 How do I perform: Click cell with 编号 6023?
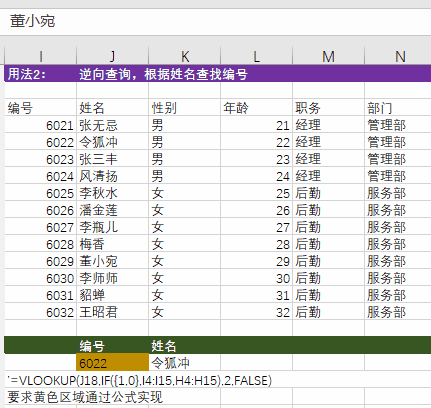41,159
